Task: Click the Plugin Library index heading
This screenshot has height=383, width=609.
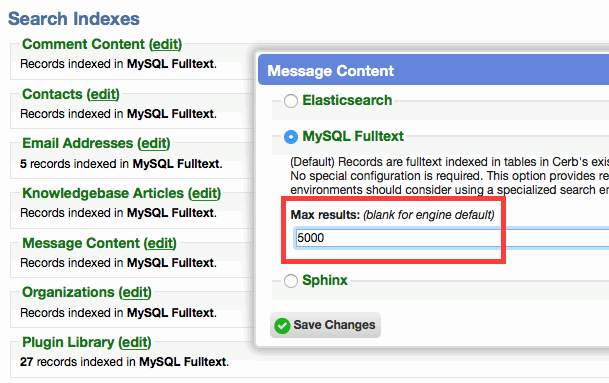Action: tap(68, 342)
